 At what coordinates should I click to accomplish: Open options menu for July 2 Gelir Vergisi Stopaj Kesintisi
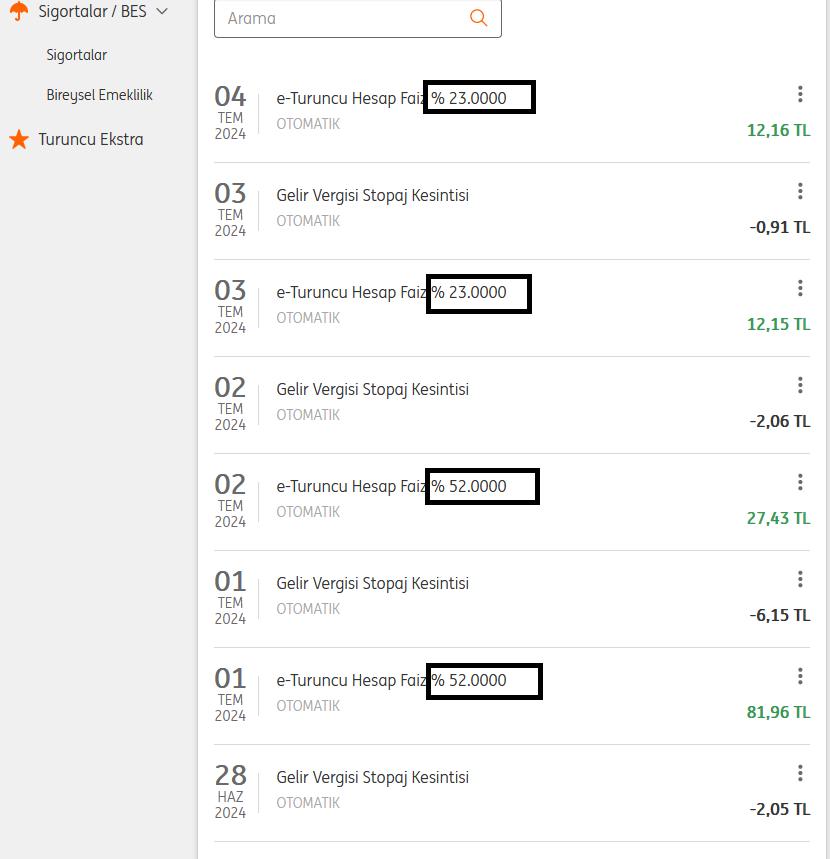pos(800,385)
